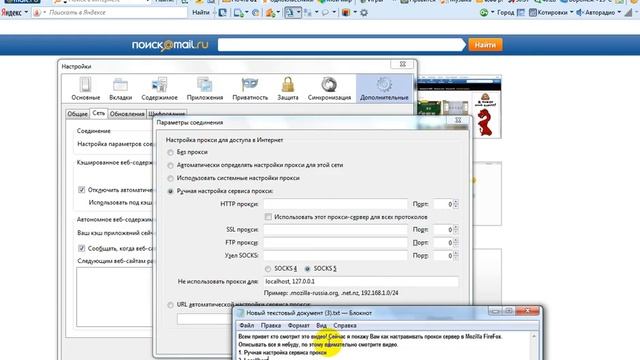Adjust the FTP proxy port spinner
The height and width of the screenshot is (360, 640).
tap(456, 243)
